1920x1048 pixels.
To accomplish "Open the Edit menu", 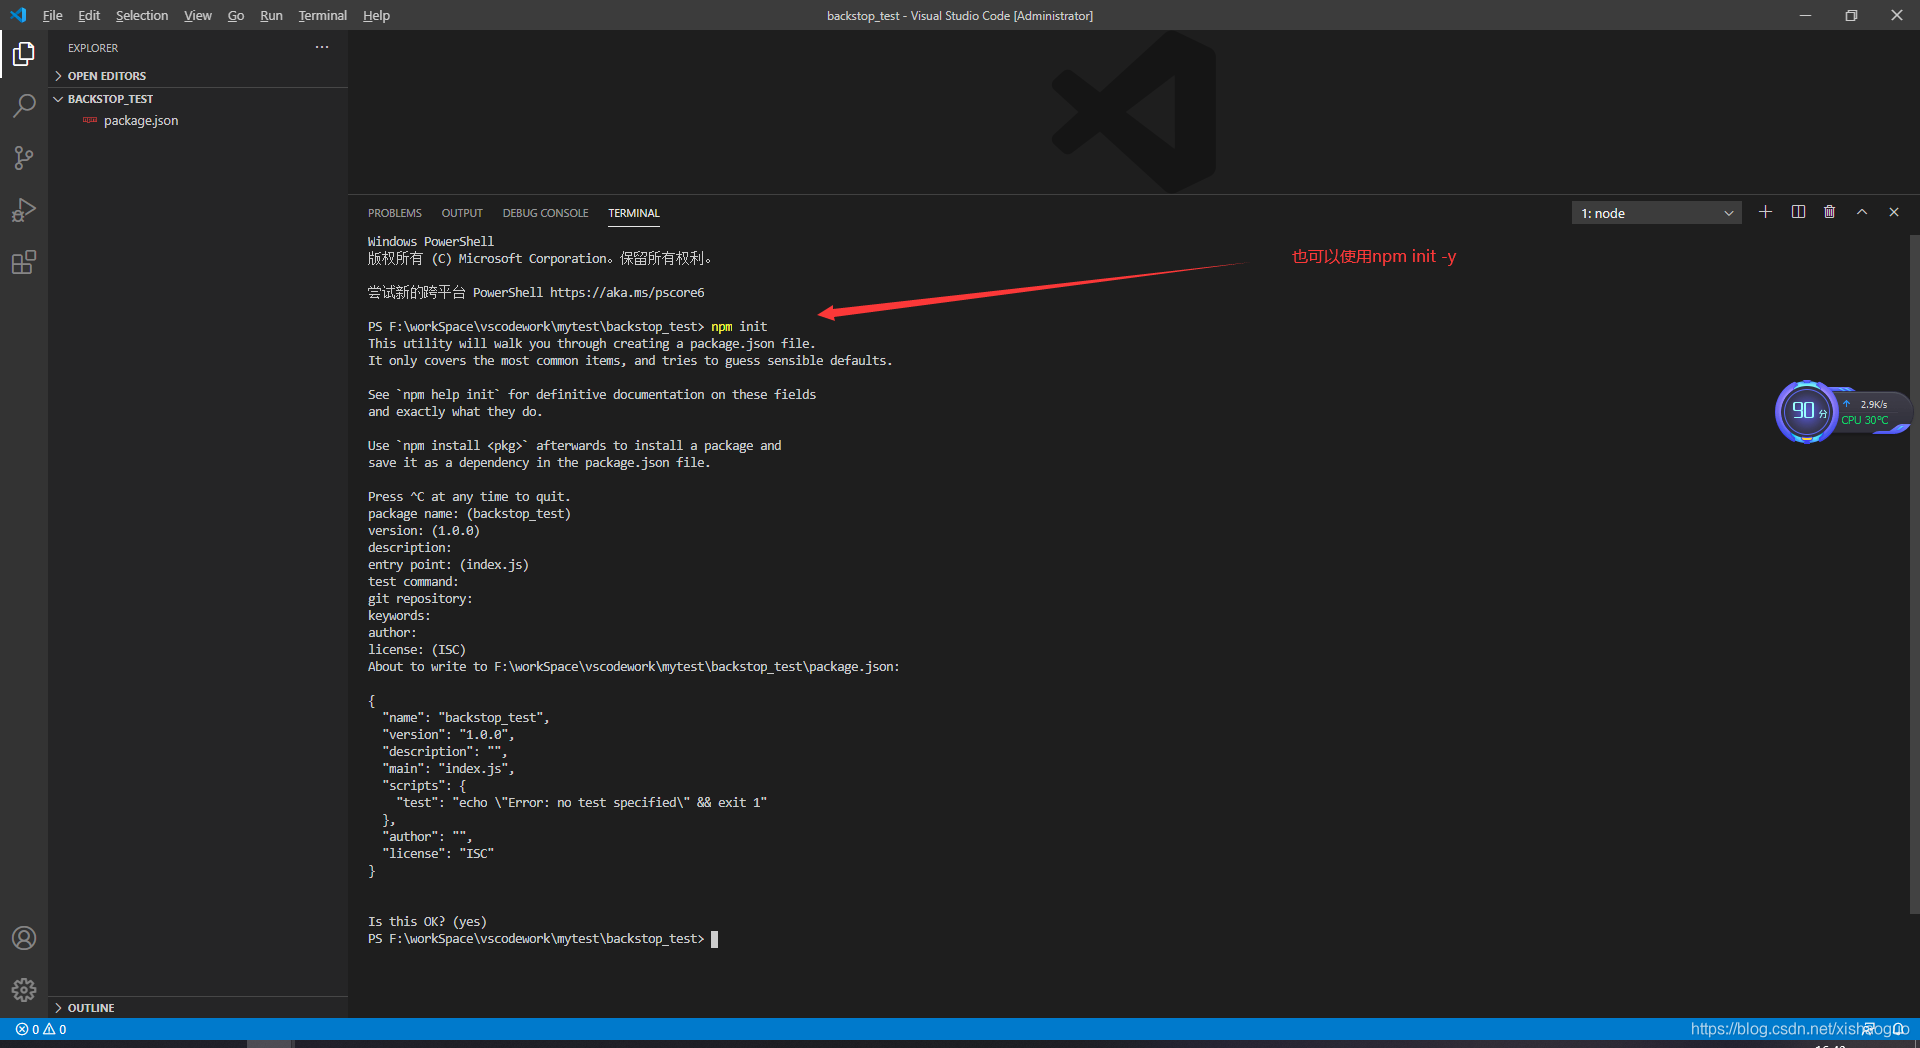I will (x=89, y=15).
